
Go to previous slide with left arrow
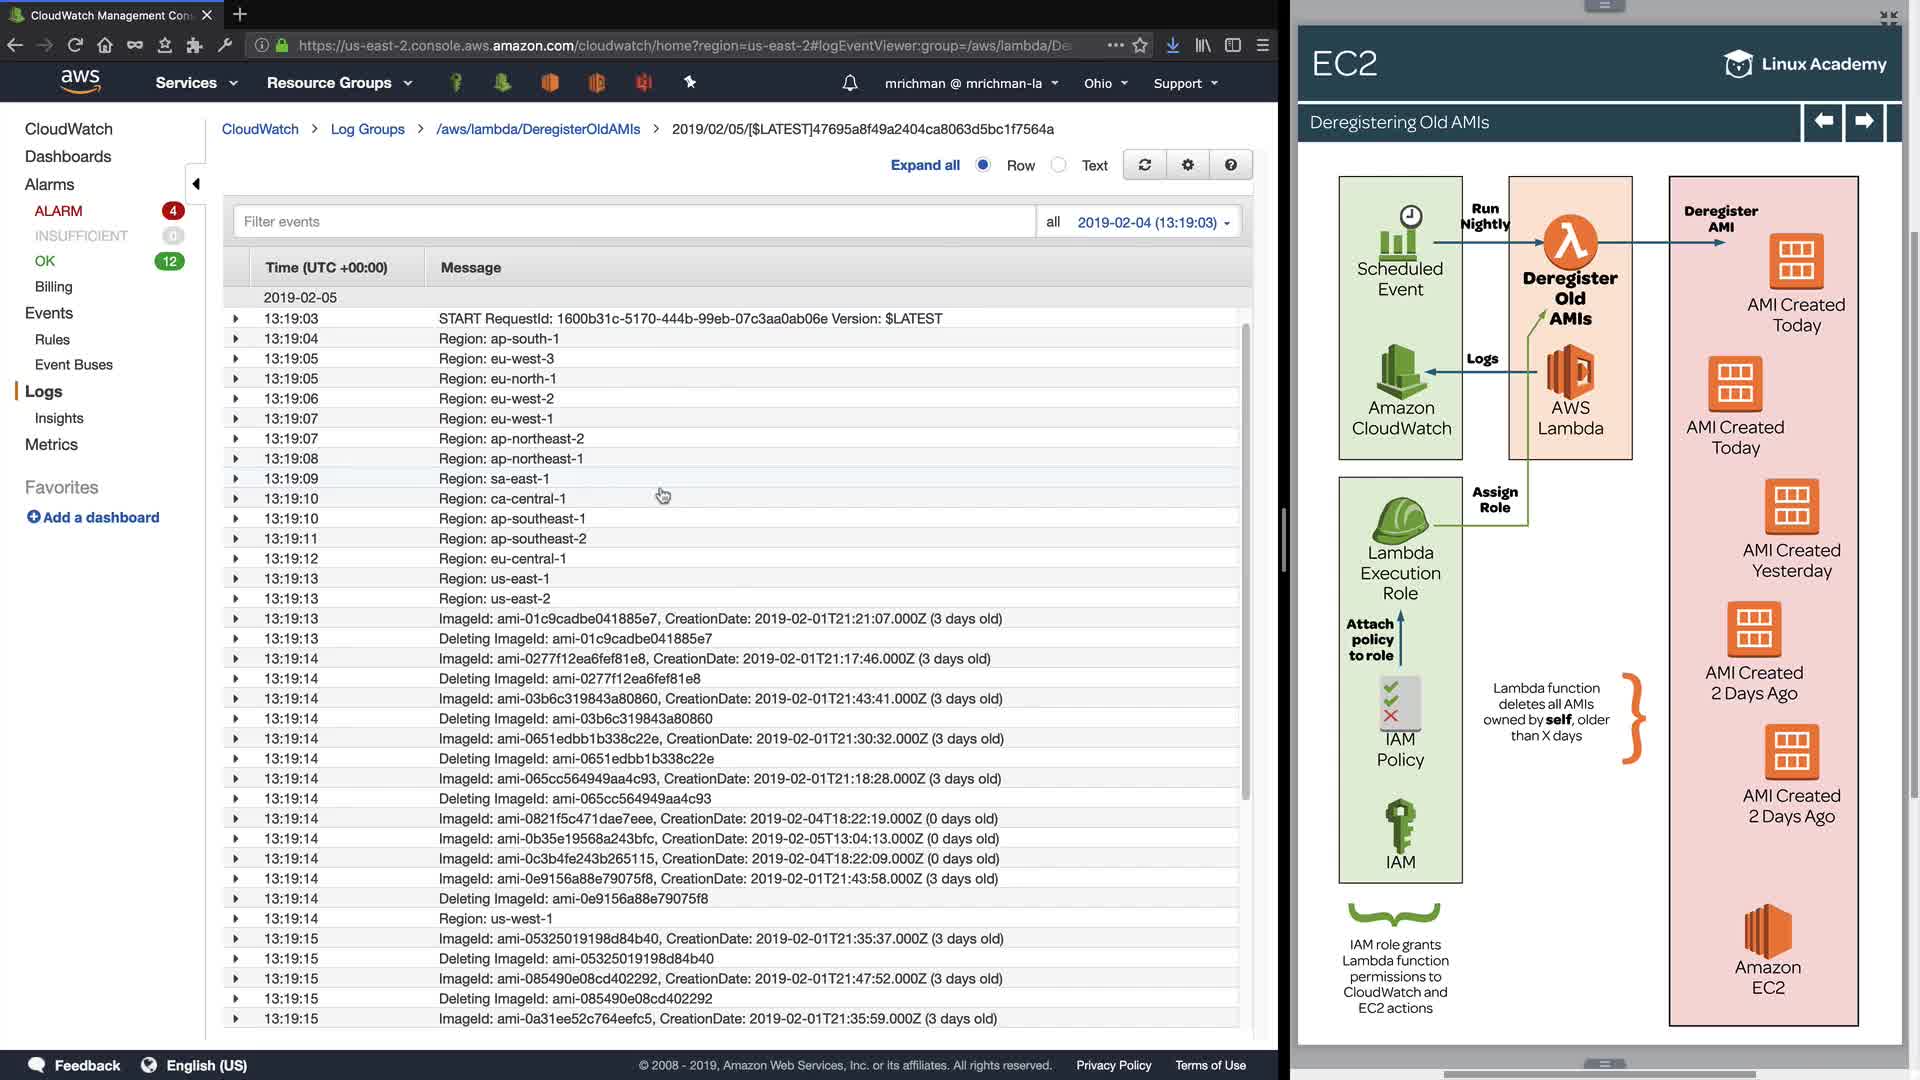[1823, 121]
